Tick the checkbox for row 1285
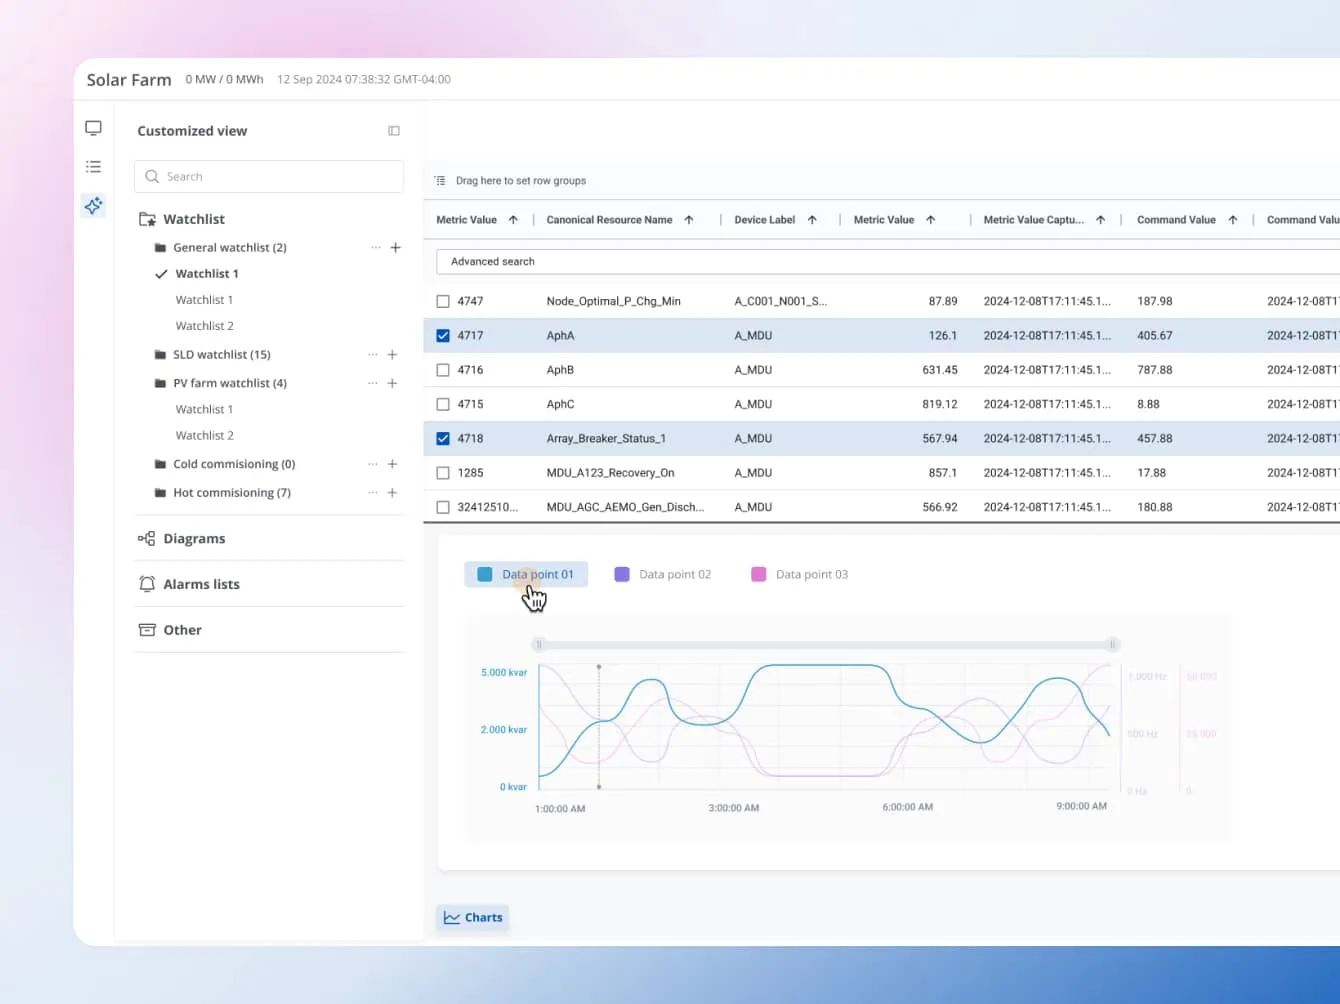The image size is (1340, 1004). point(443,473)
